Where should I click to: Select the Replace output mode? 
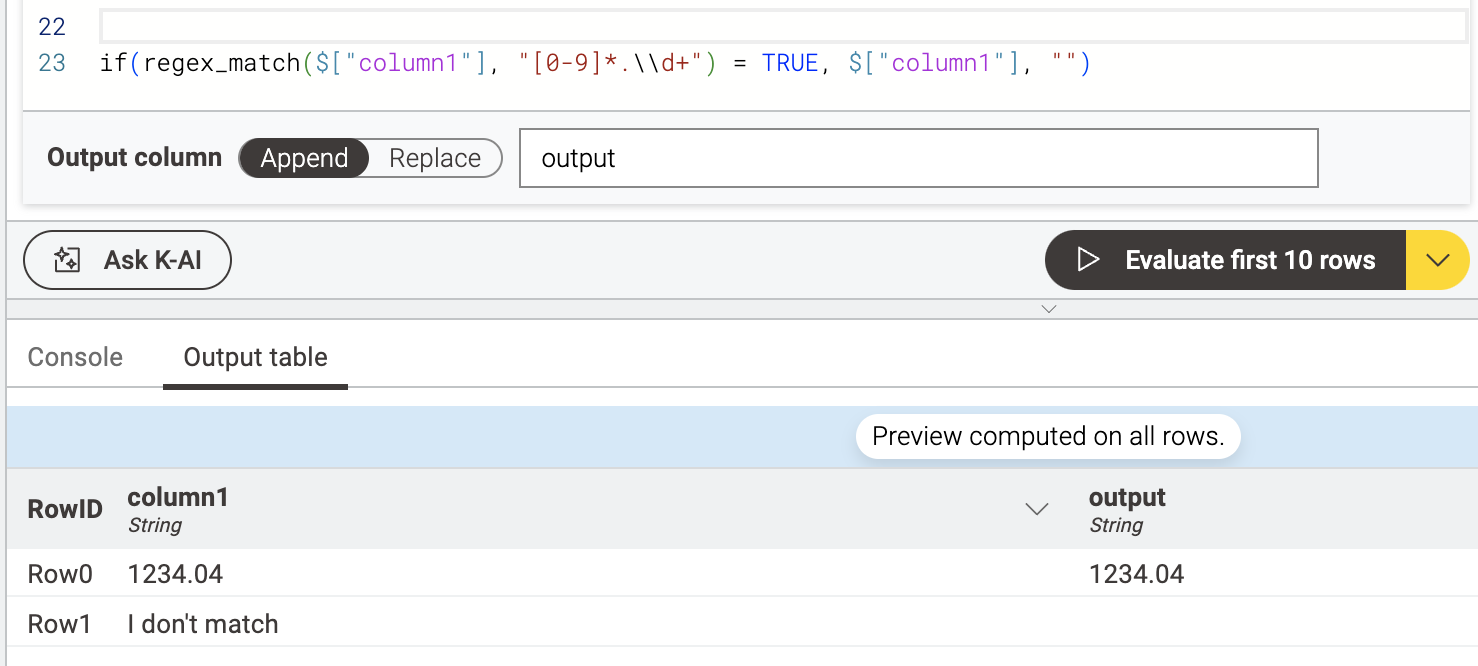tap(435, 158)
